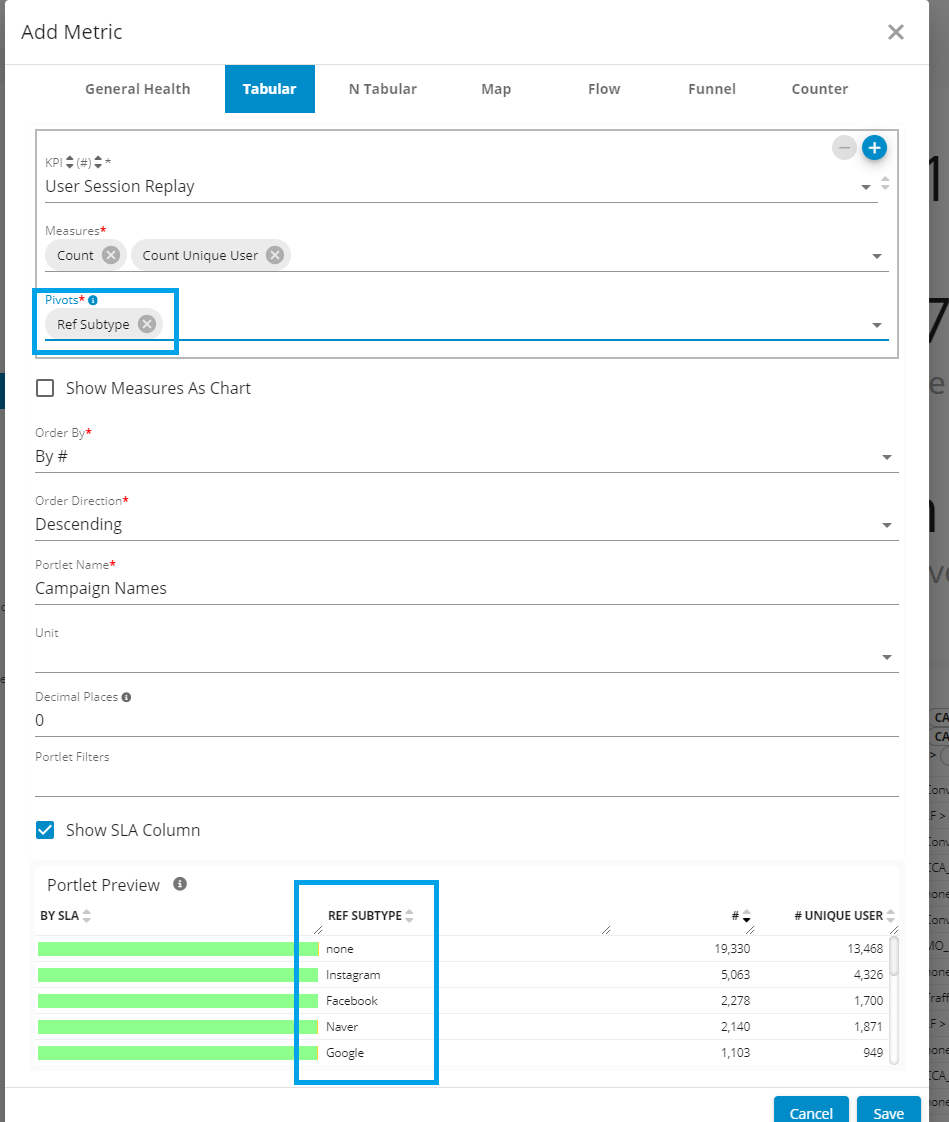The image size is (949, 1122).
Task: Click the Portlet Preview info icon
Action: click(180, 884)
